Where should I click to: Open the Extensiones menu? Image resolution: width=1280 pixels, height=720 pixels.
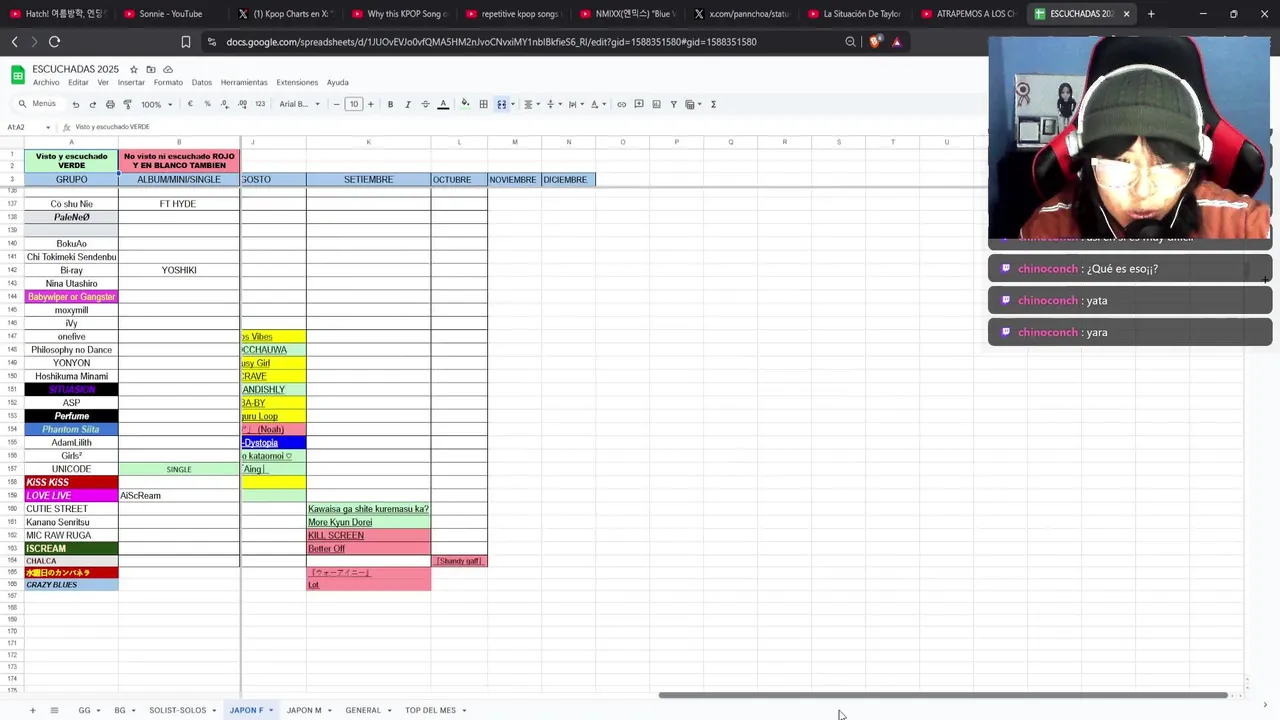tap(297, 83)
